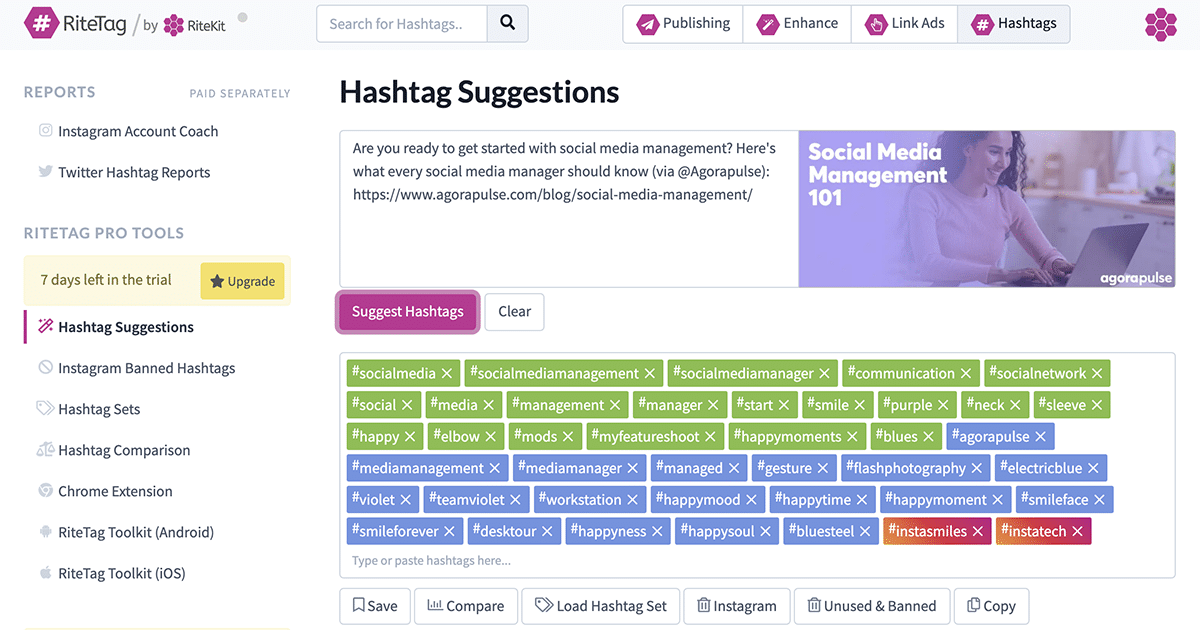
Task: Delete the #agorapulse hashtag
Action: (1041, 437)
